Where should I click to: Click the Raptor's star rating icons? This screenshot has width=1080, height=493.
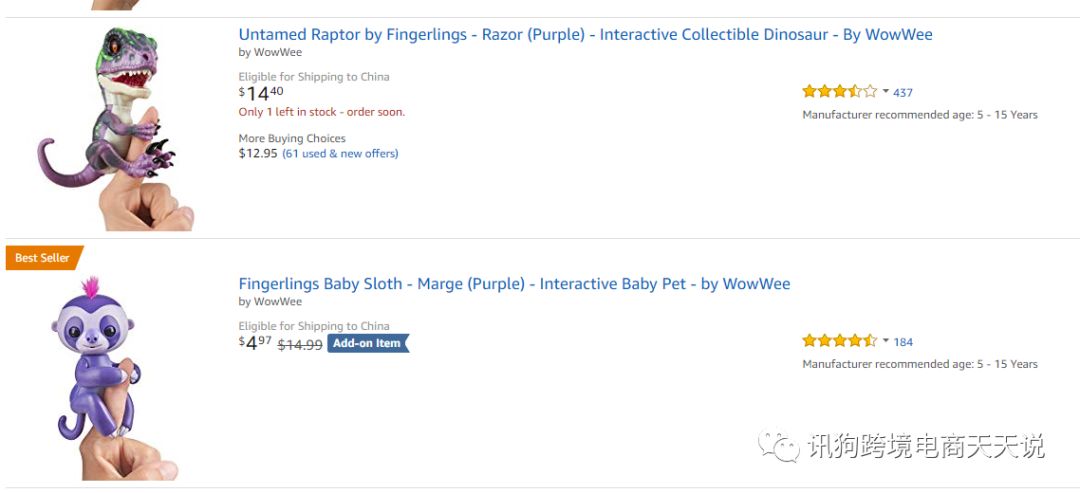point(839,92)
